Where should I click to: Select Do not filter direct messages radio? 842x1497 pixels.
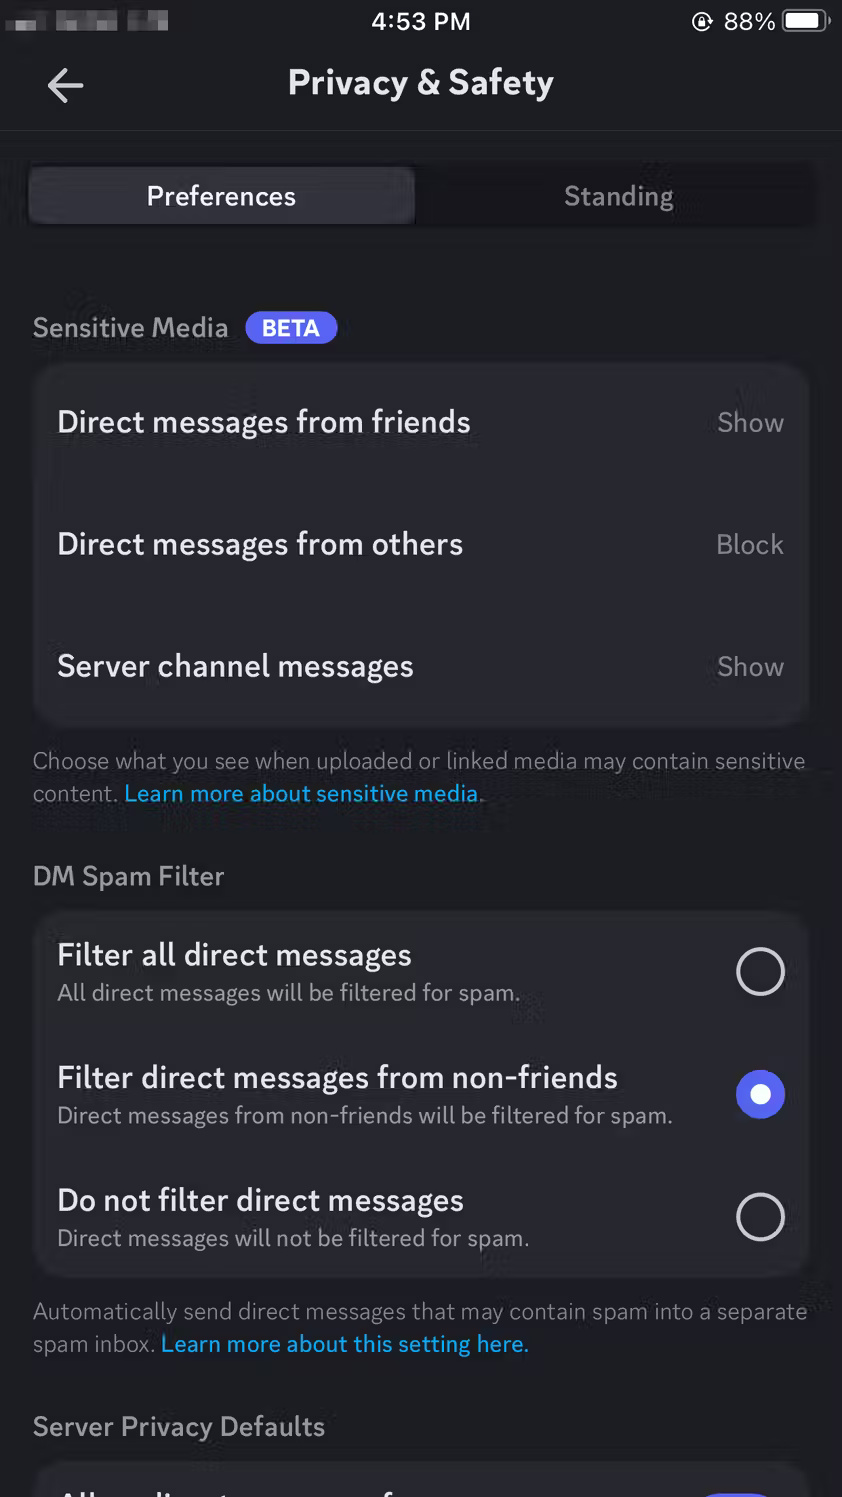tap(760, 1216)
